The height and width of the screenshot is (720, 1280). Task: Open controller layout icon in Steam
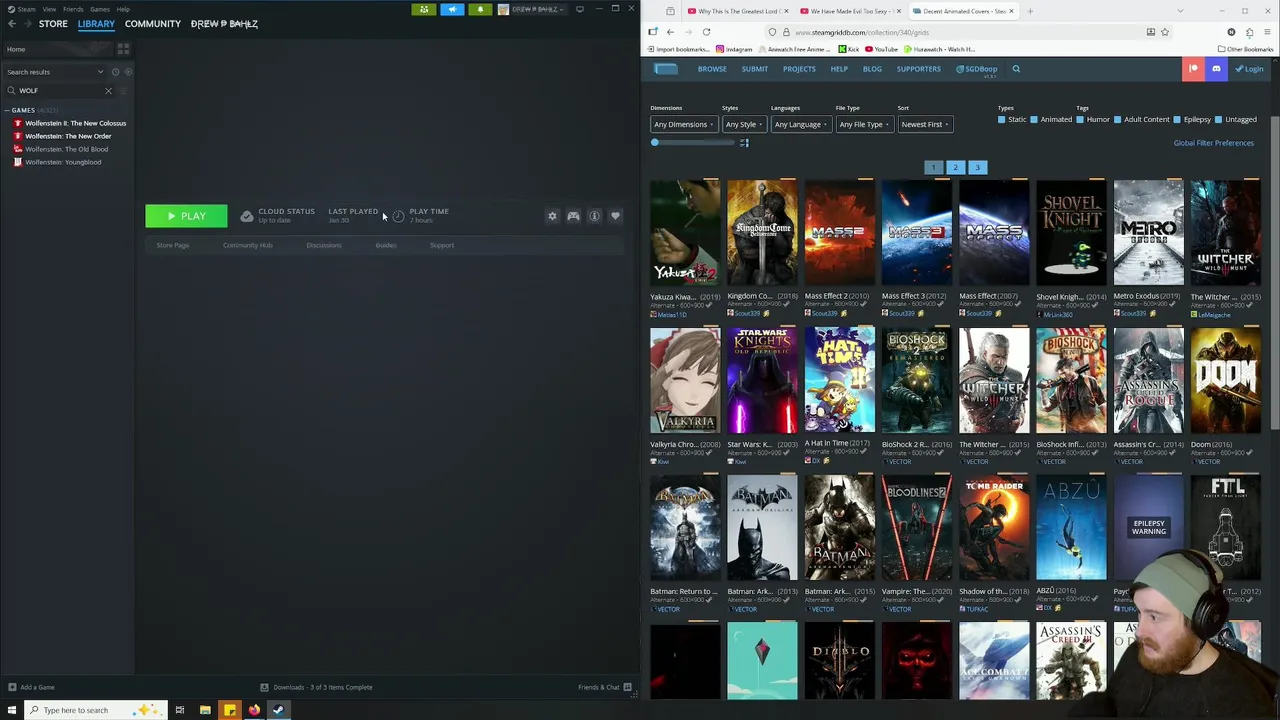[x=573, y=216]
